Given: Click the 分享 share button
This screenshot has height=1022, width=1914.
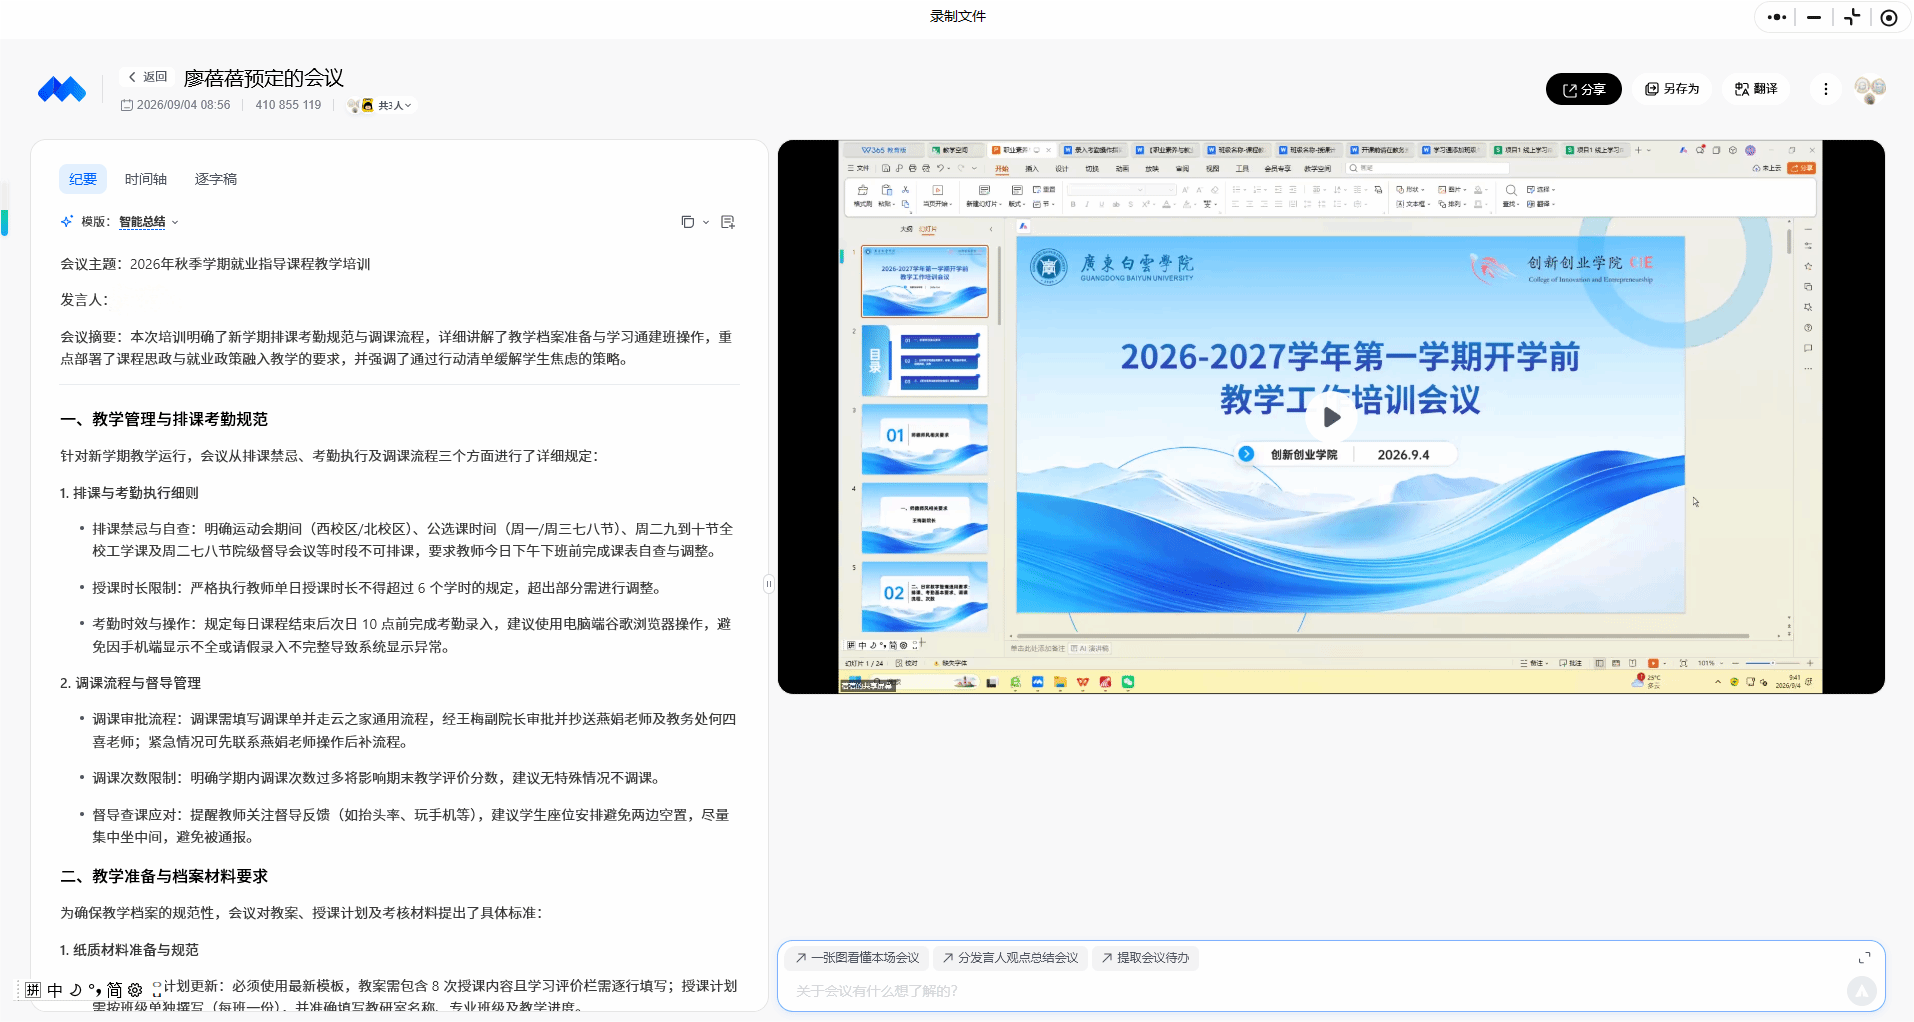Looking at the screenshot, I should coord(1584,89).
